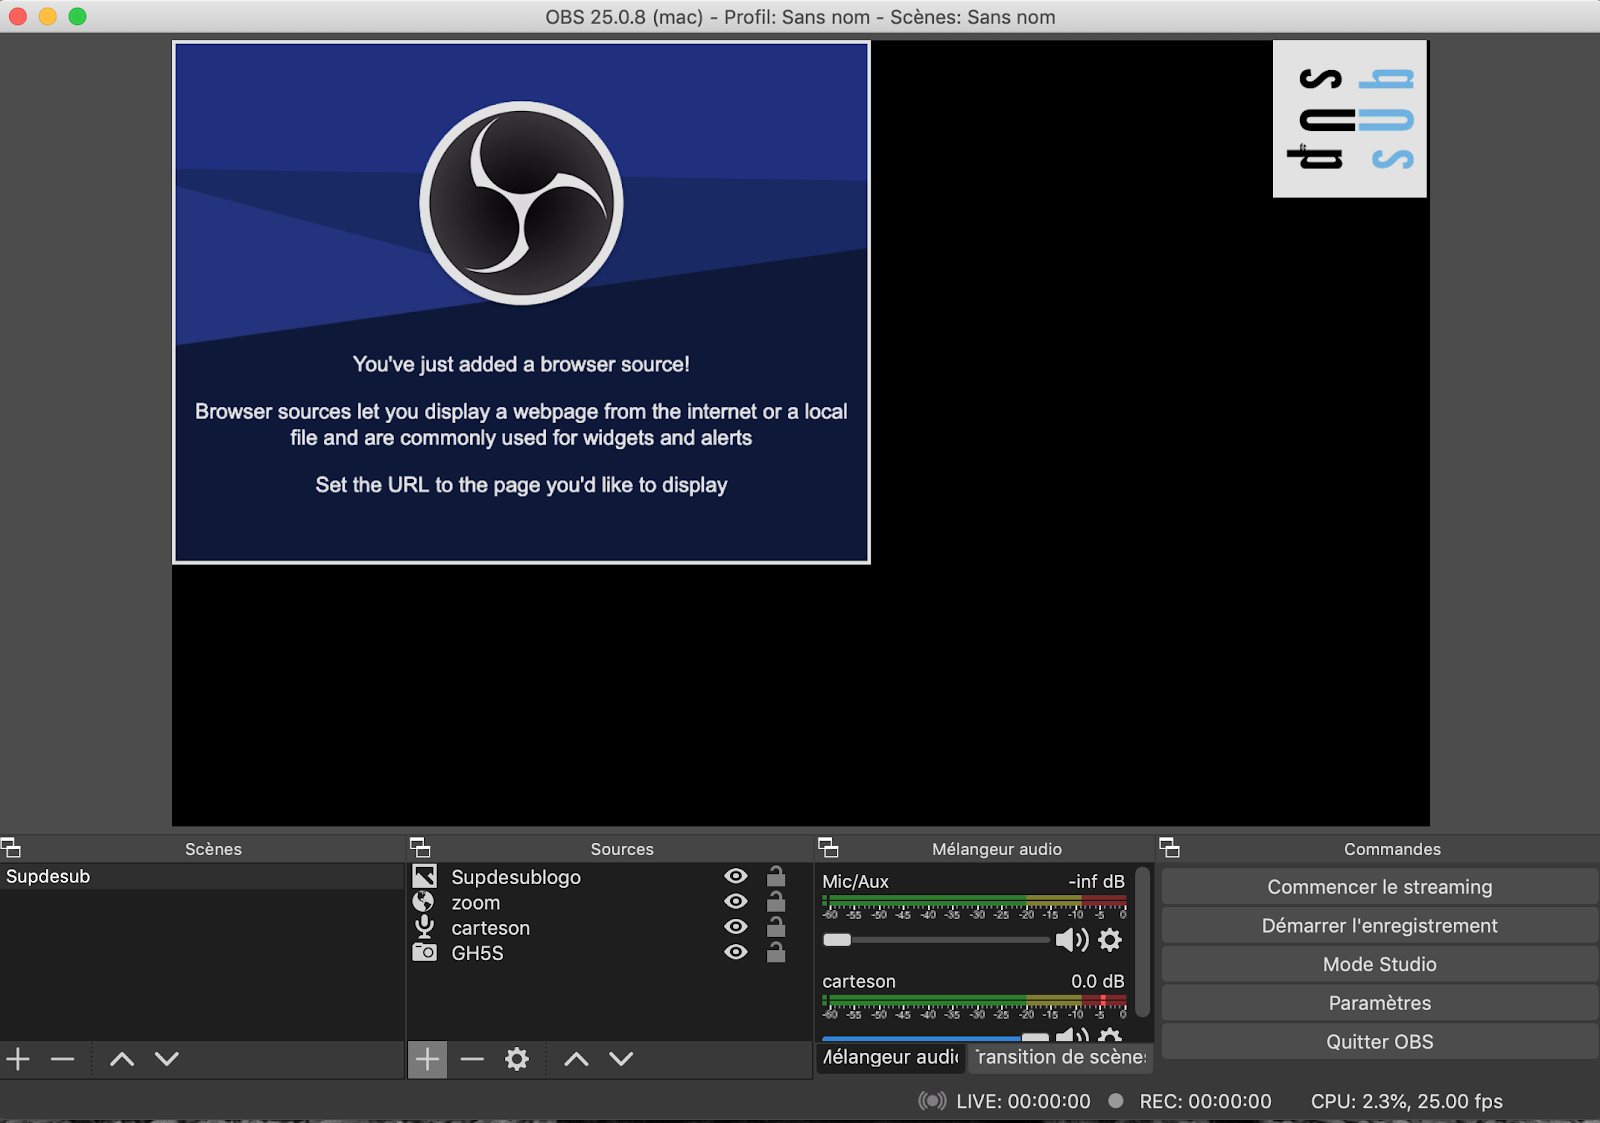Switch to Transition de scènes tab
This screenshot has width=1600, height=1123.
[x=1060, y=1057]
